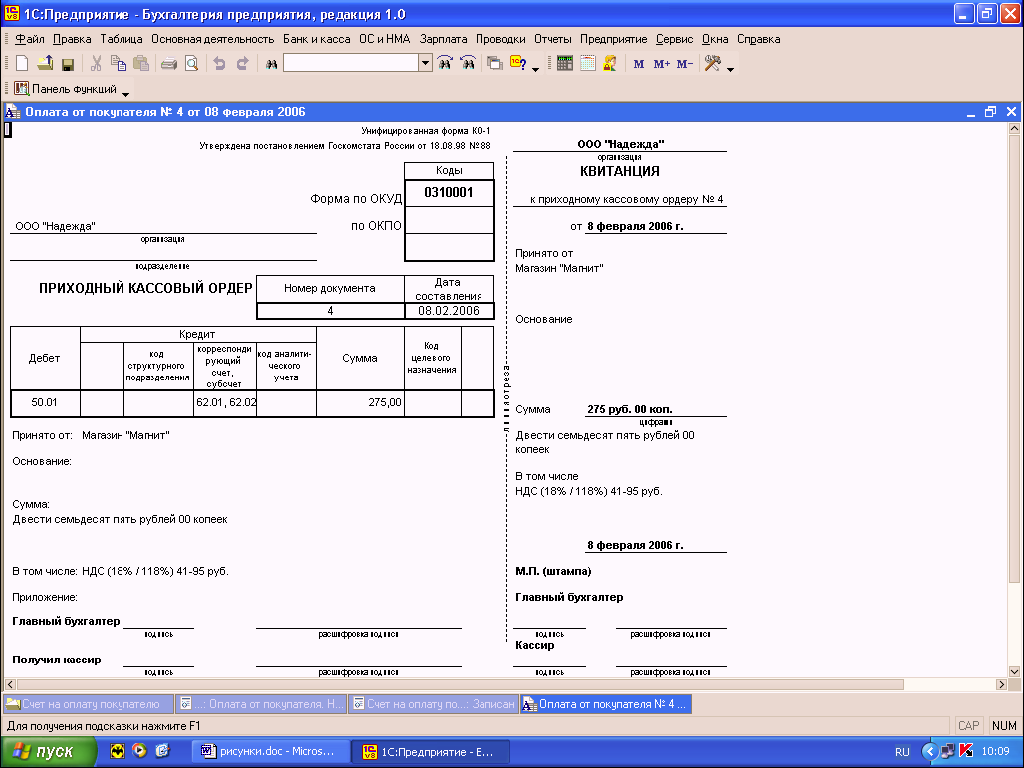The width and height of the screenshot is (1024, 768).
Task: Expand the search field dropdown arrow
Action: pos(425,63)
